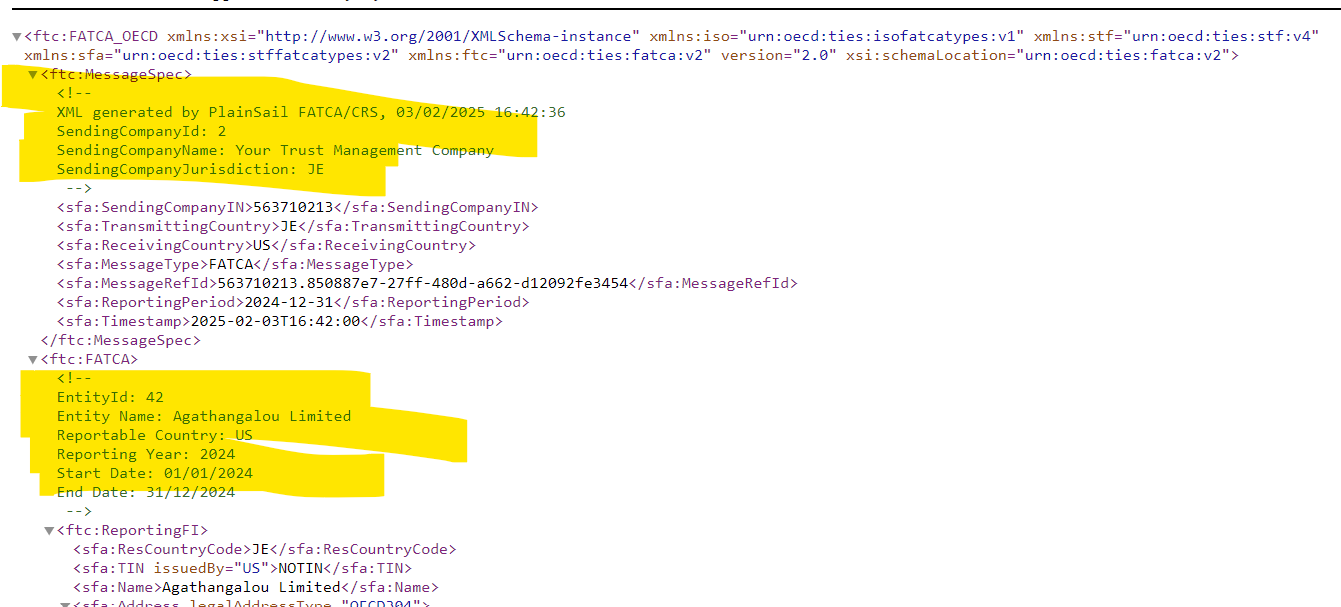
Task: Click the xmlns:xsi XMLSchema-instance URL attribute
Action: 403,36
